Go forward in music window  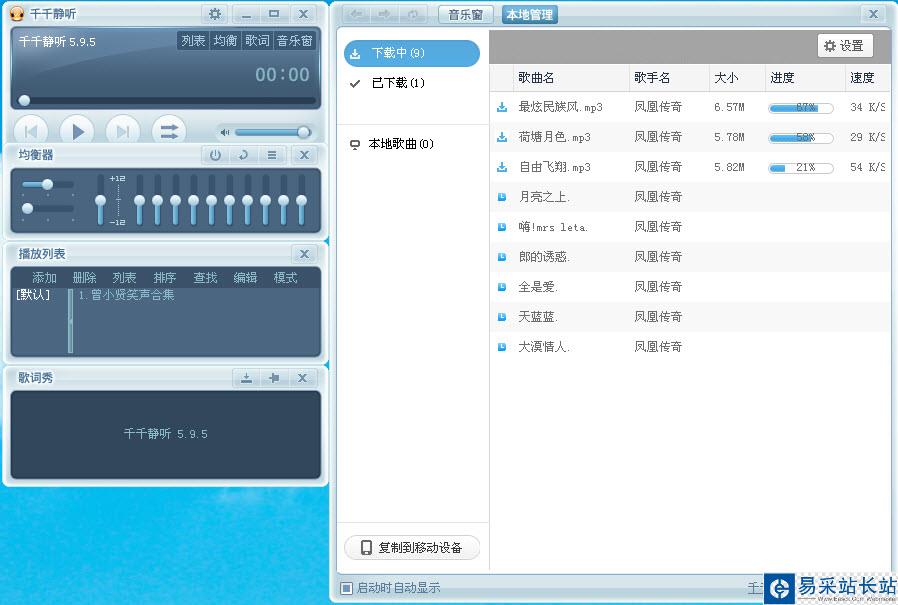tap(384, 14)
